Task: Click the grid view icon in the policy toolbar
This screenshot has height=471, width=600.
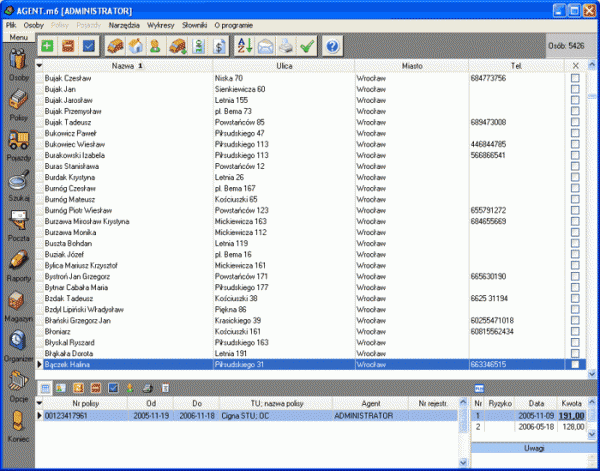Action: click(x=45, y=388)
